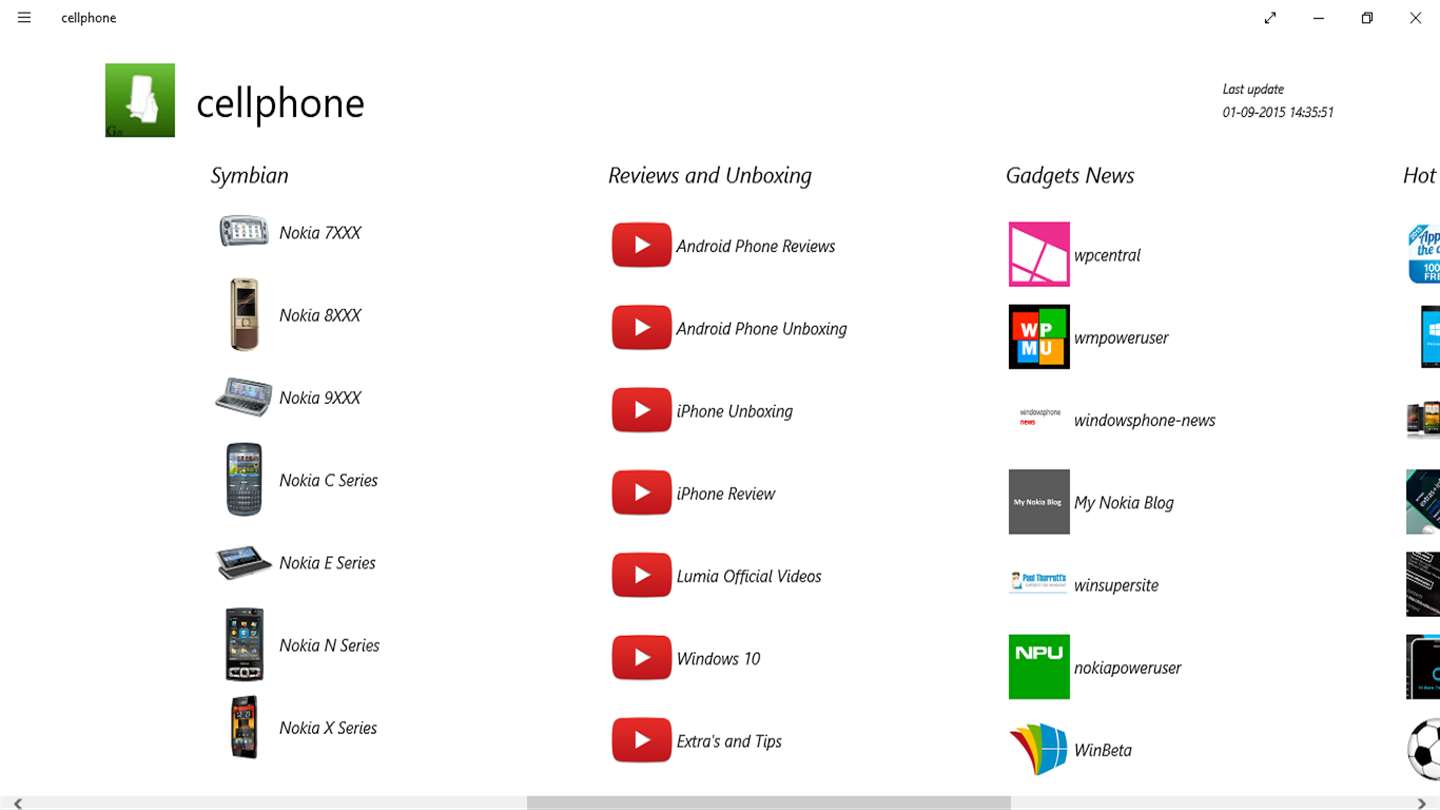Select the Nokia 9XXX label
The image size is (1440, 810).
320,398
